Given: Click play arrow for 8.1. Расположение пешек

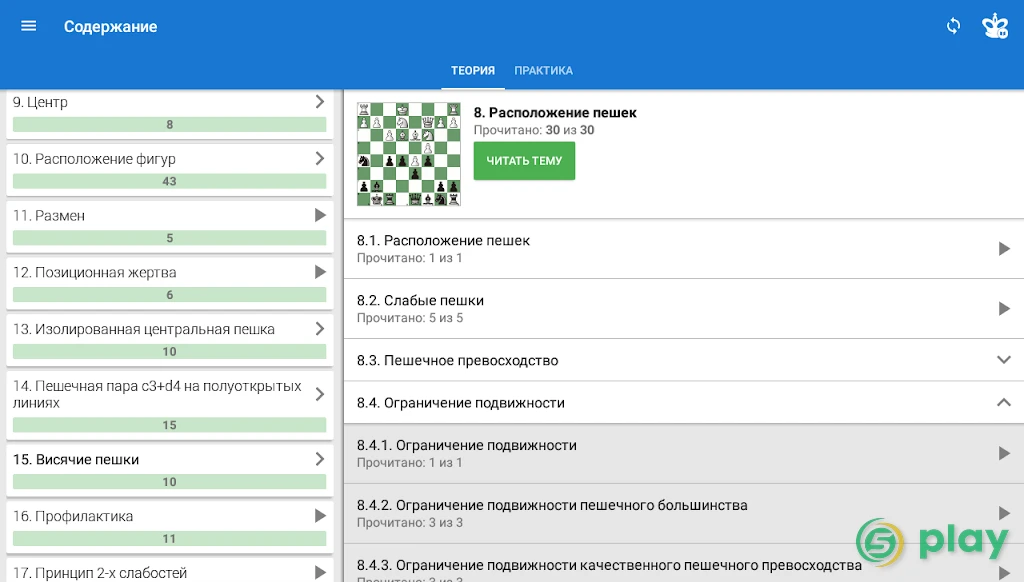Looking at the screenshot, I should pos(1004,249).
